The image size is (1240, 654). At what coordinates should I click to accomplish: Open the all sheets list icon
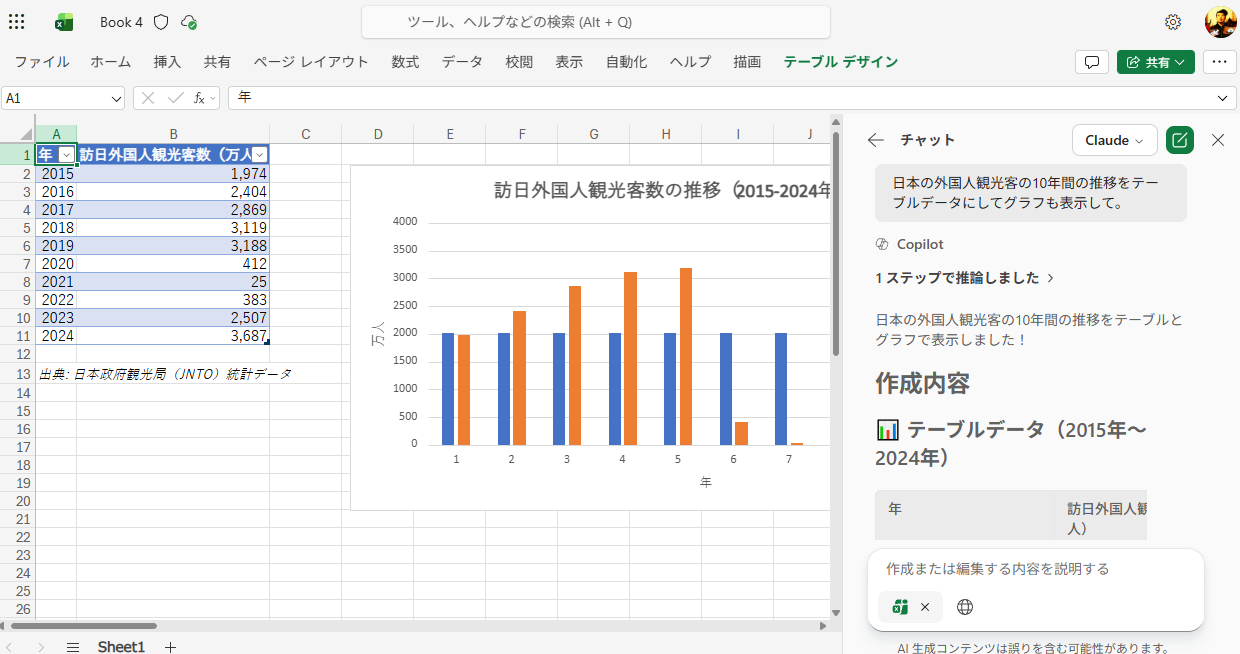pos(73,647)
